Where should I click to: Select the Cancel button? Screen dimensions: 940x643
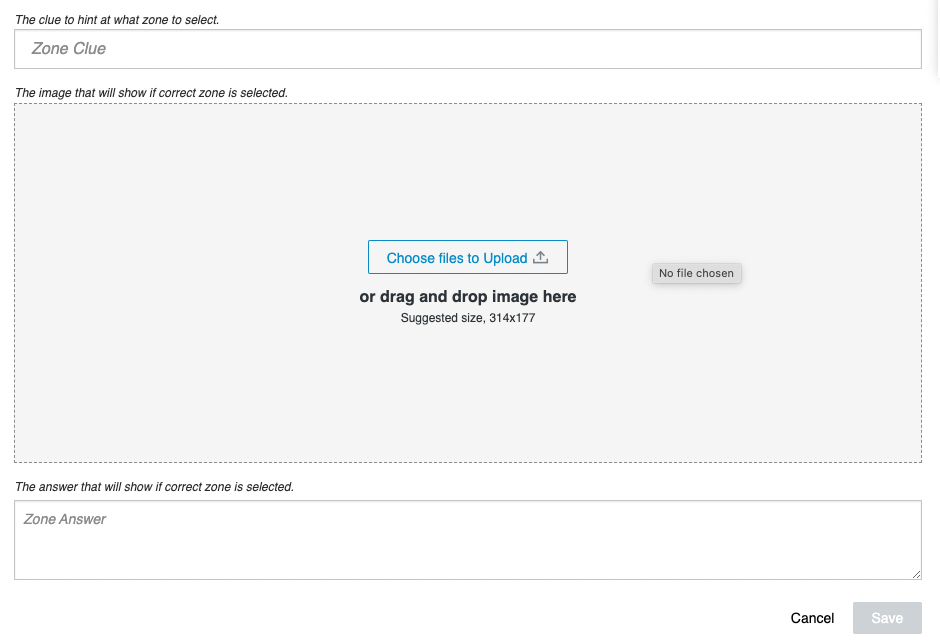813,618
